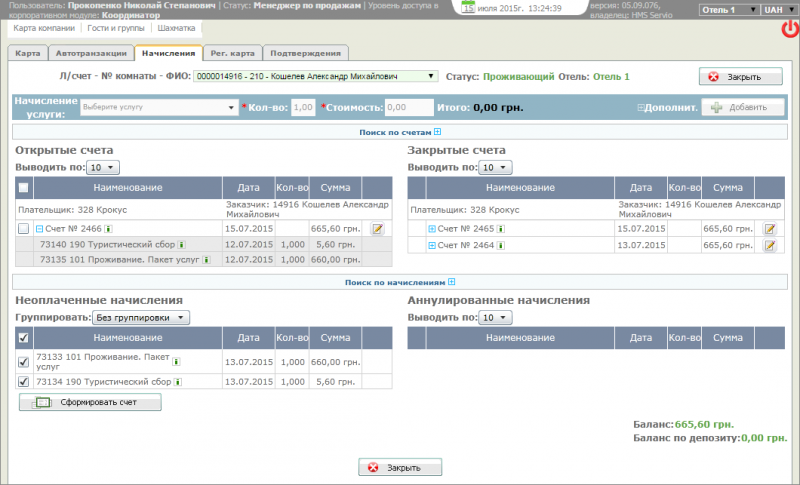
Task: Switch to the Автотранзакции tab
Action: (x=90, y=53)
